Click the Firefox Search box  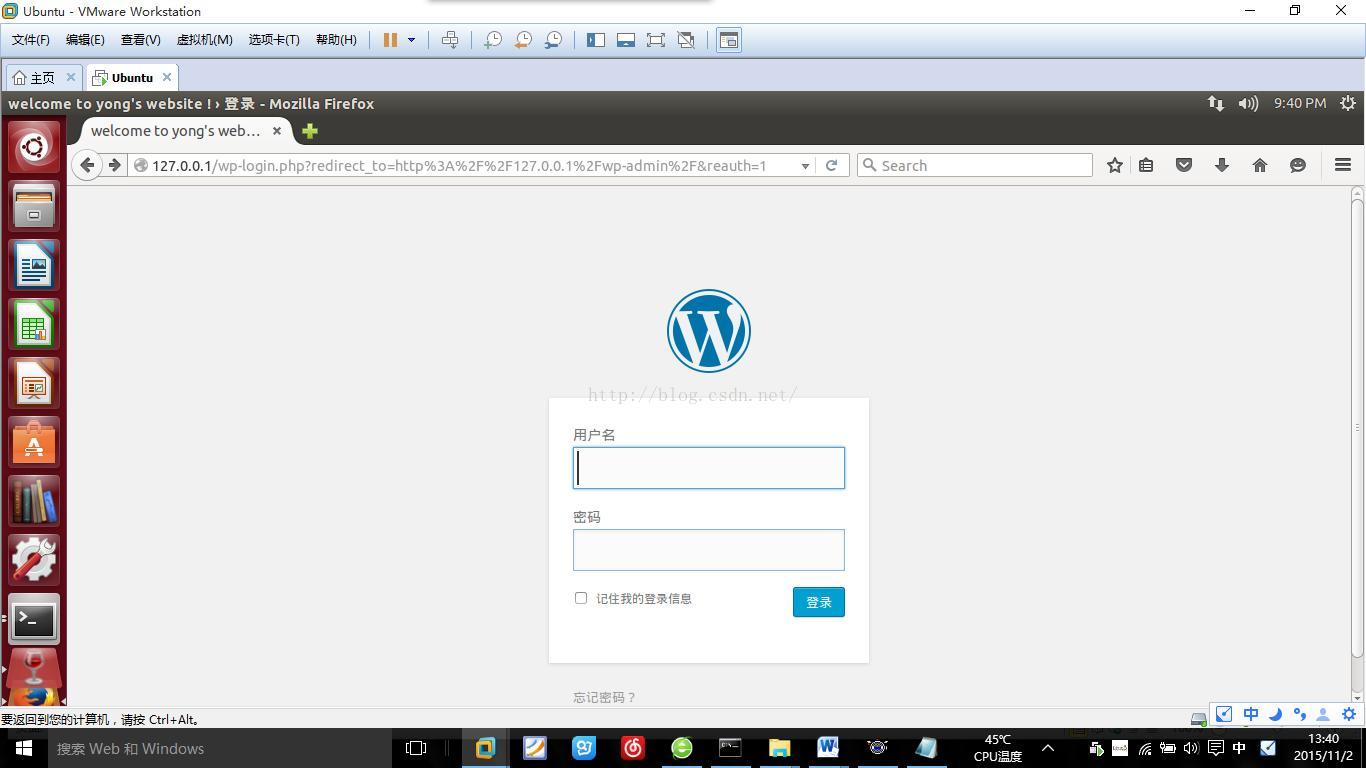(x=975, y=165)
